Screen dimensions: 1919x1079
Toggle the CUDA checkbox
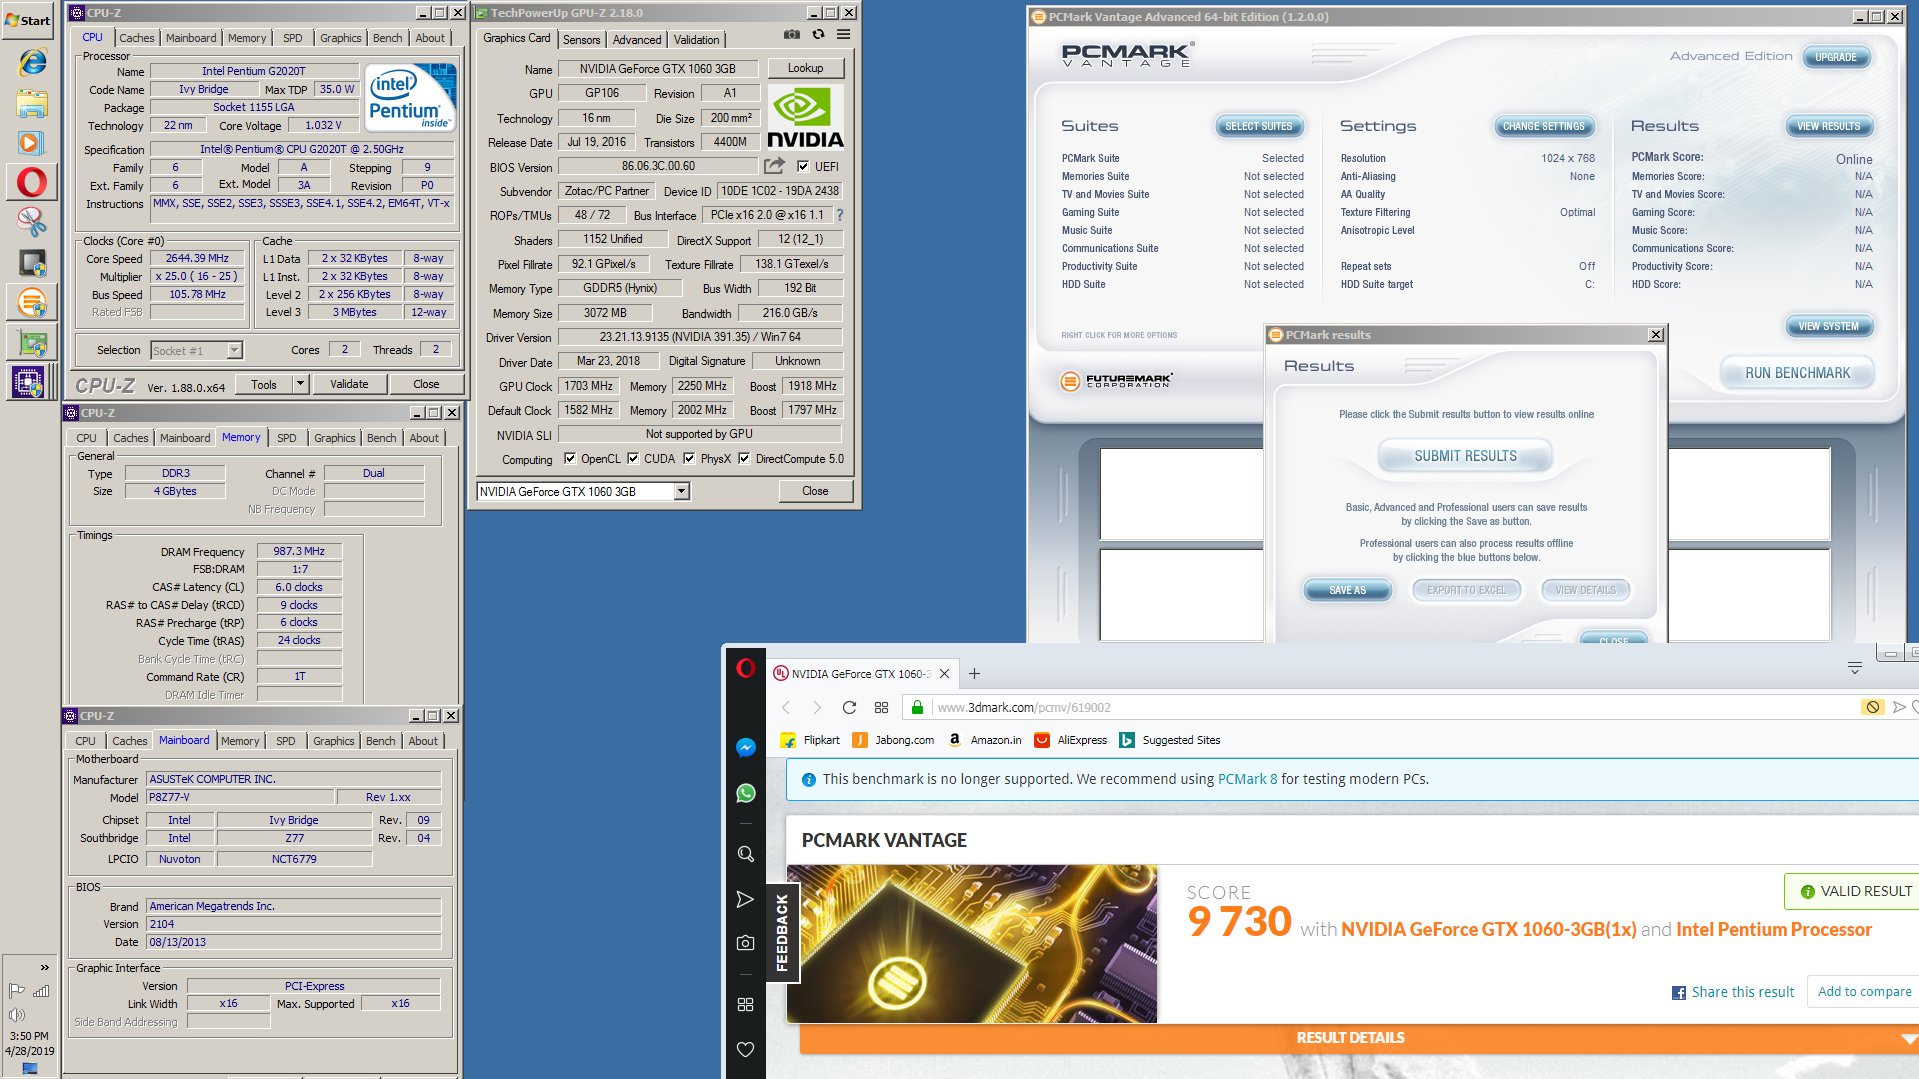(x=633, y=459)
